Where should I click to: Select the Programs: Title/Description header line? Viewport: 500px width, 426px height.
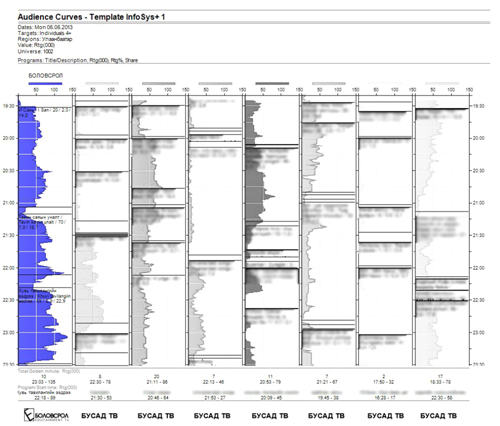[x=78, y=60]
